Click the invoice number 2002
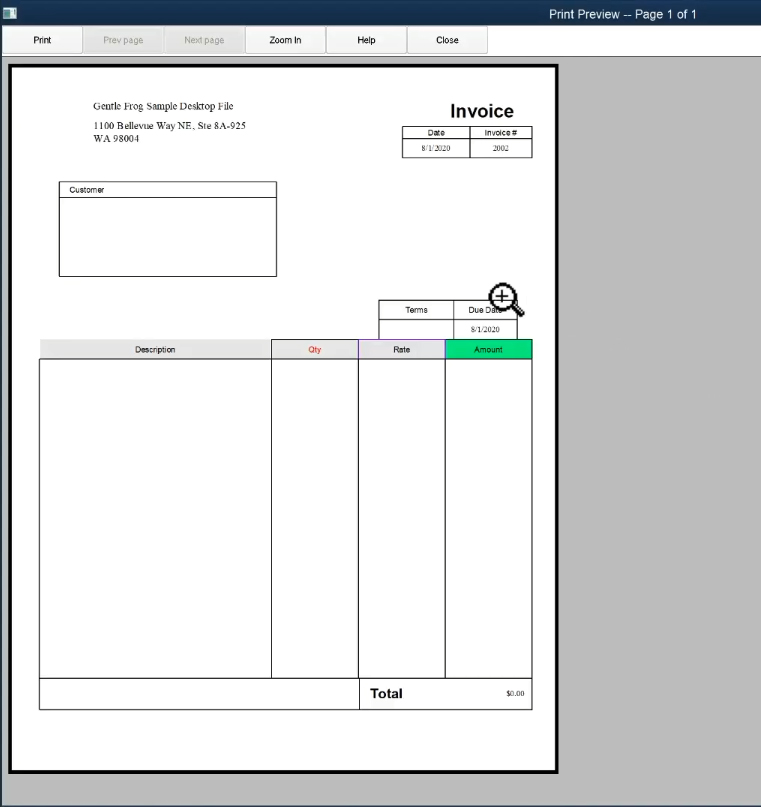Screen dimensions: 761x807 (501, 148)
